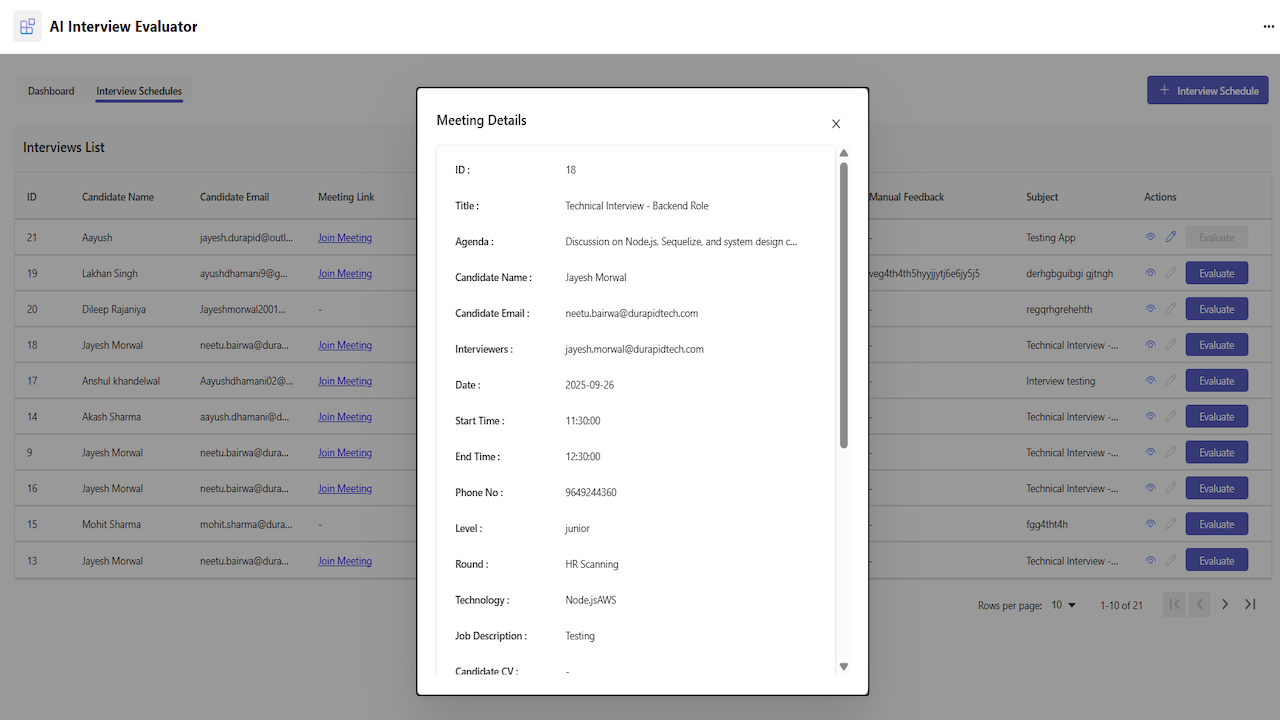
Task: Click the phone number 9649244360
Action: pyautogui.click(x=591, y=493)
